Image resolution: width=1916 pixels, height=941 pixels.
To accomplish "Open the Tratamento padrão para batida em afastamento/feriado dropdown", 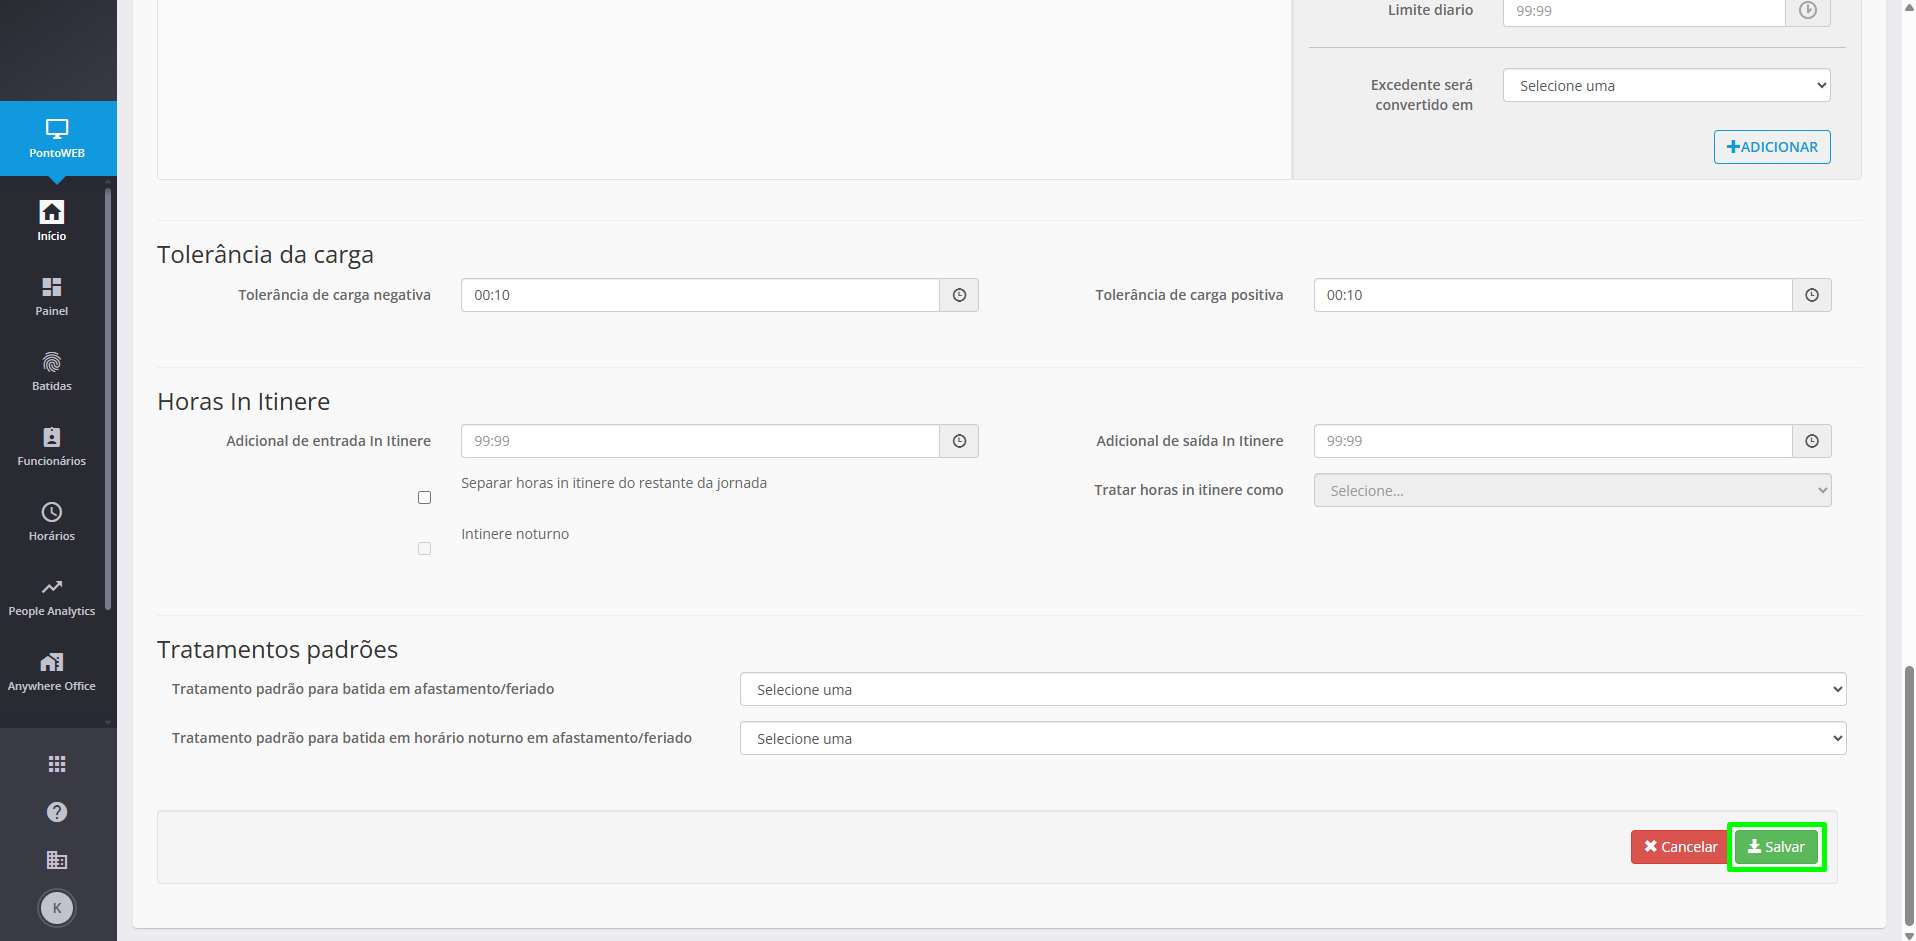I will [1292, 689].
